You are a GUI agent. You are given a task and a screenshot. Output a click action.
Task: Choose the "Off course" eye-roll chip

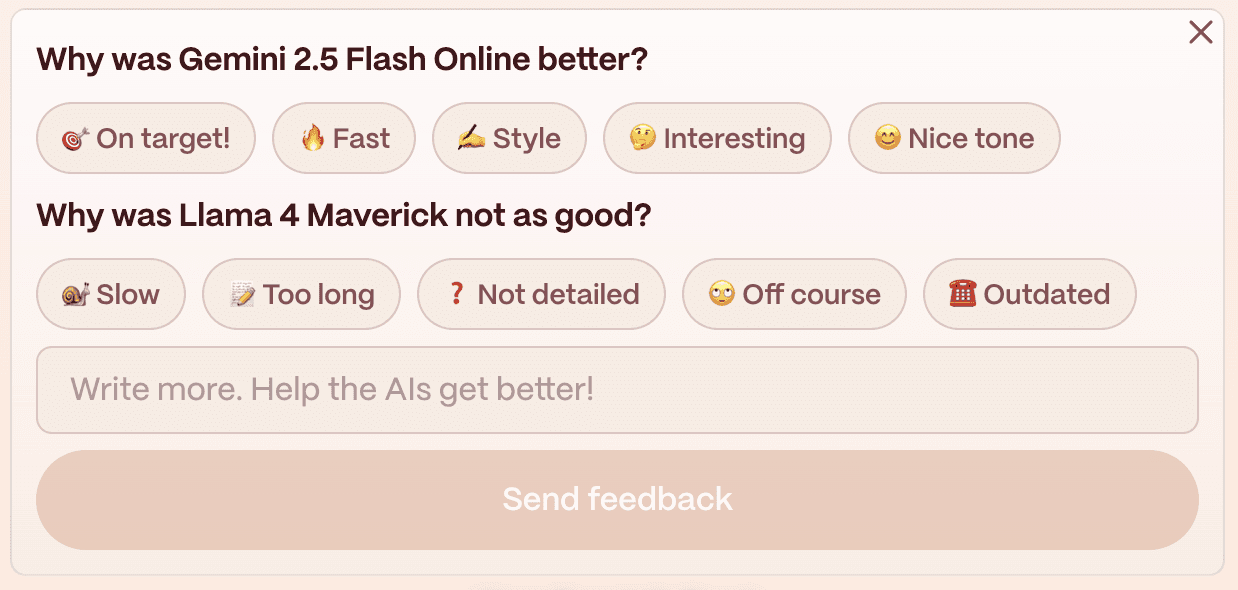[794, 294]
